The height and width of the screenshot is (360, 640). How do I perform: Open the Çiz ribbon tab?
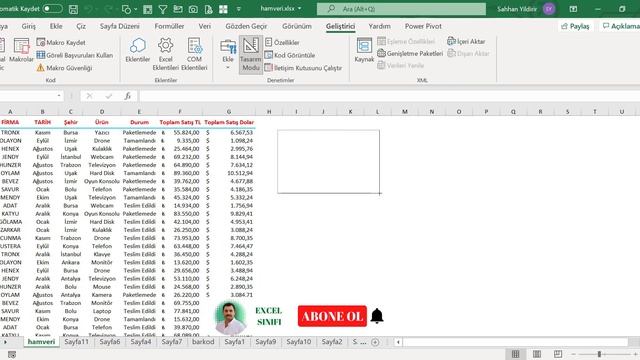point(81,26)
